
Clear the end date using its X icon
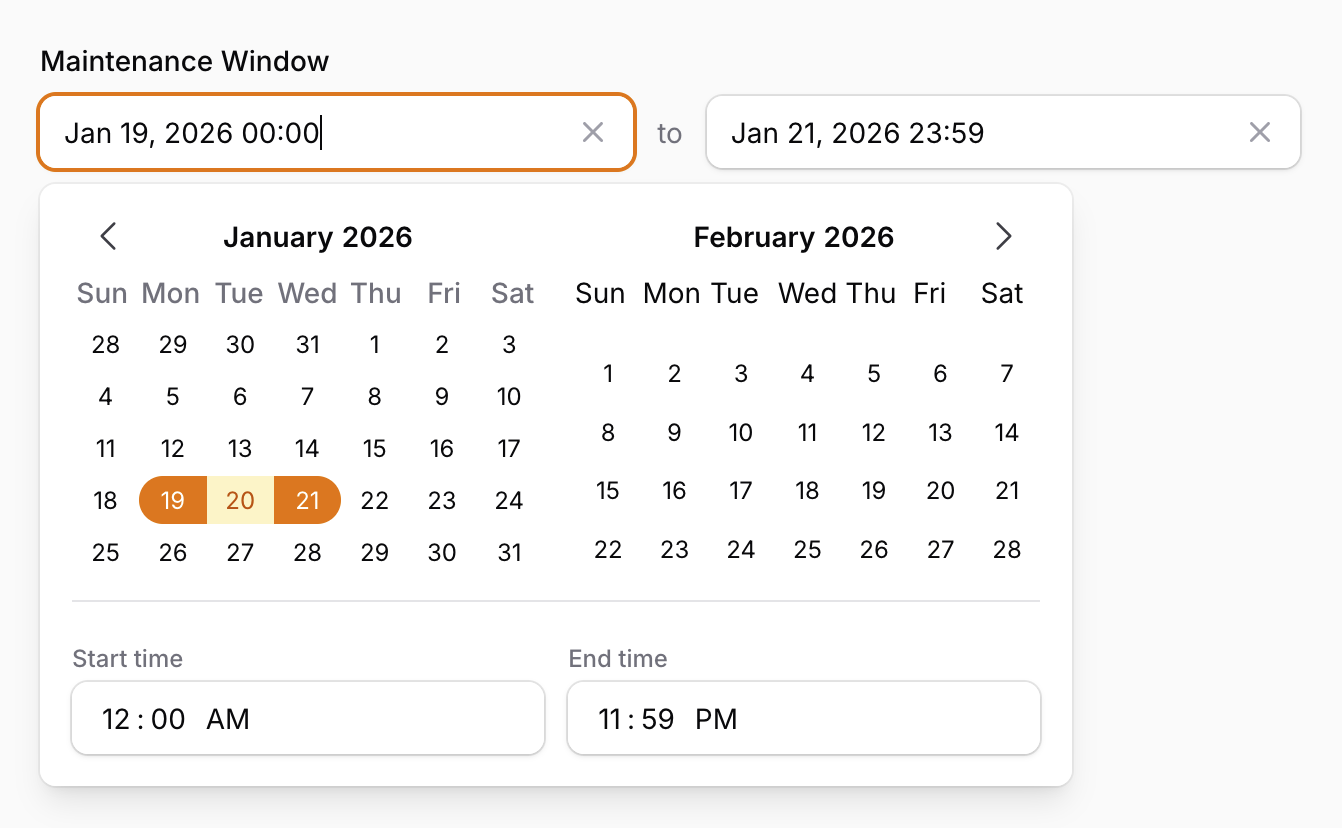click(1259, 131)
